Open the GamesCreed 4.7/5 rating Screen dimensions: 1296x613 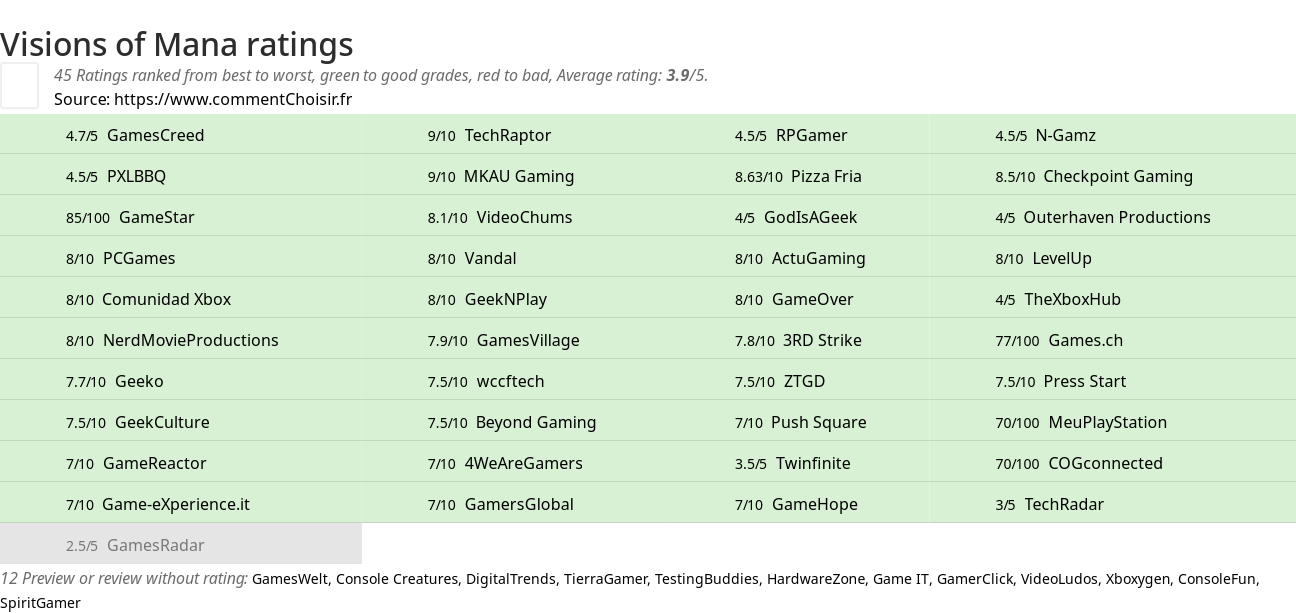181,135
